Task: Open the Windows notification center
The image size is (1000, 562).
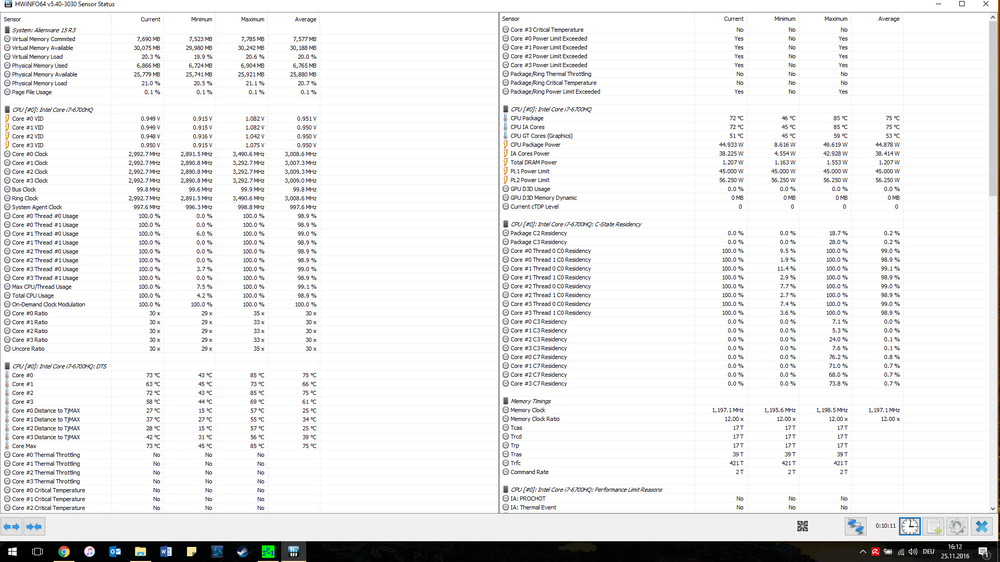Action: click(985, 551)
